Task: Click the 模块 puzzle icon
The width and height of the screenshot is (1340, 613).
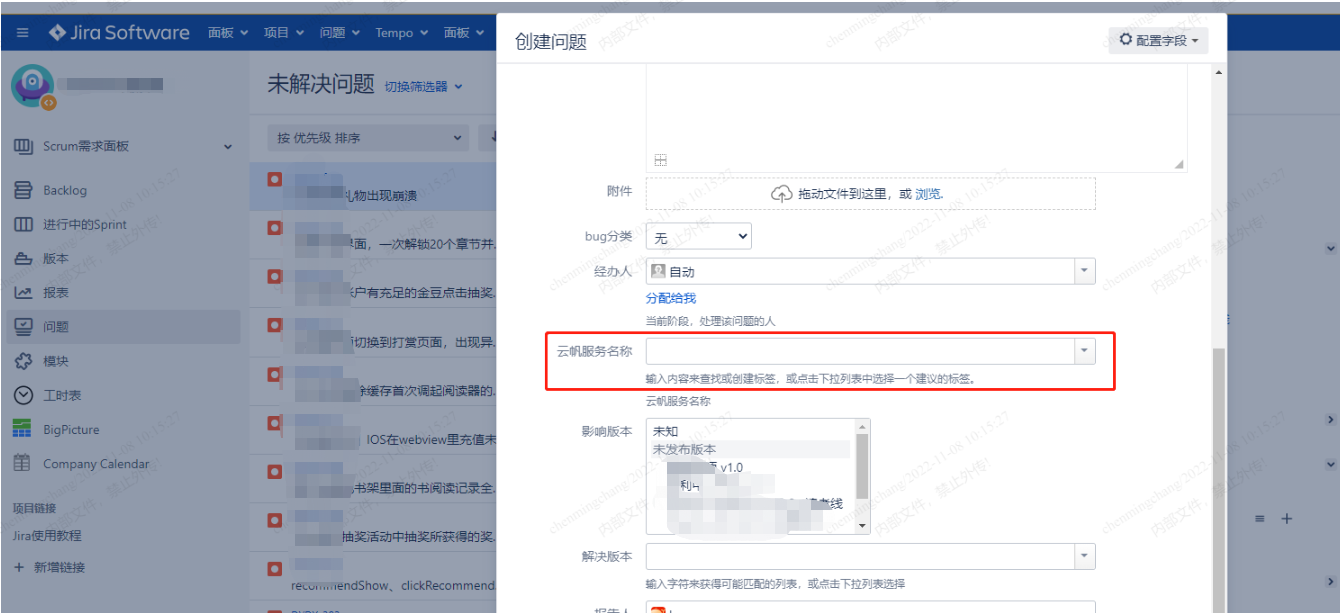Action: click(23, 361)
